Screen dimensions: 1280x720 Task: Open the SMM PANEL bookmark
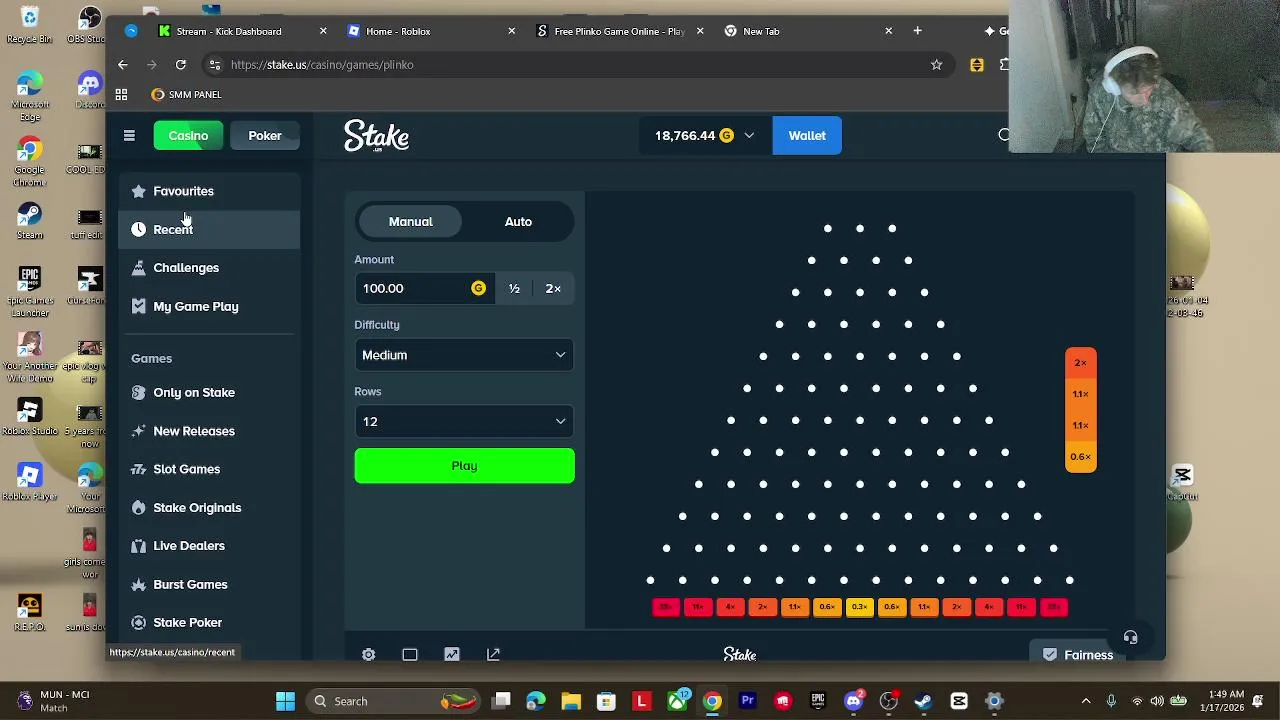[x=186, y=94]
